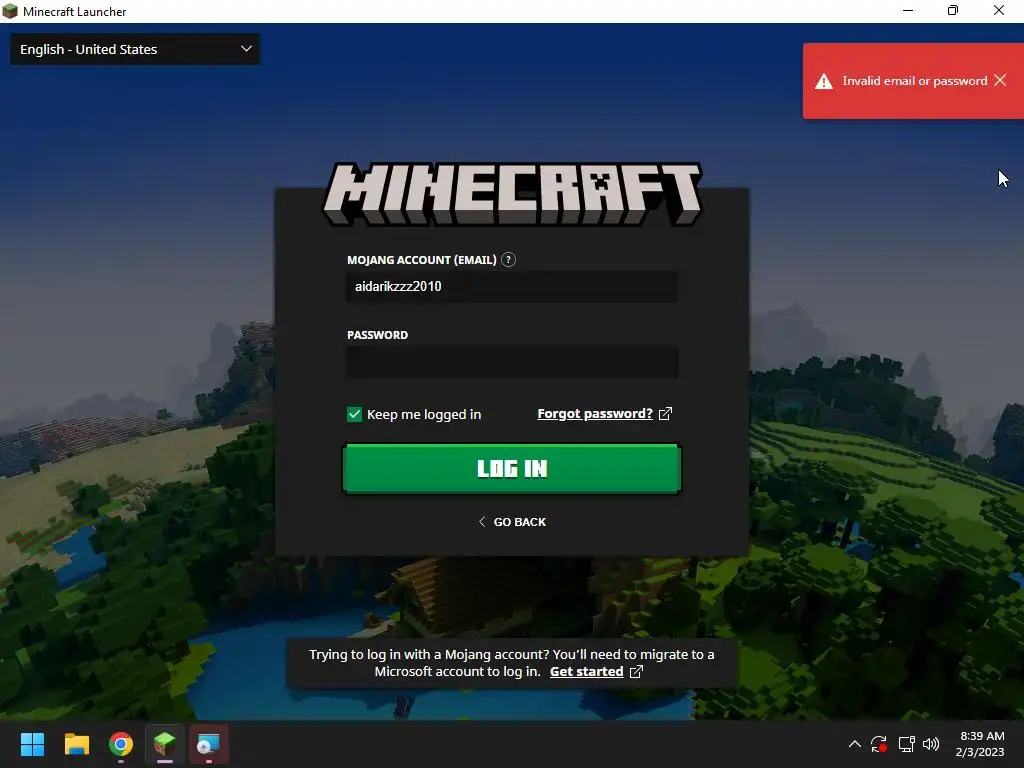The width and height of the screenshot is (1024, 768).
Task: Click the Invalid email or password message text
Action: (914, 81)
